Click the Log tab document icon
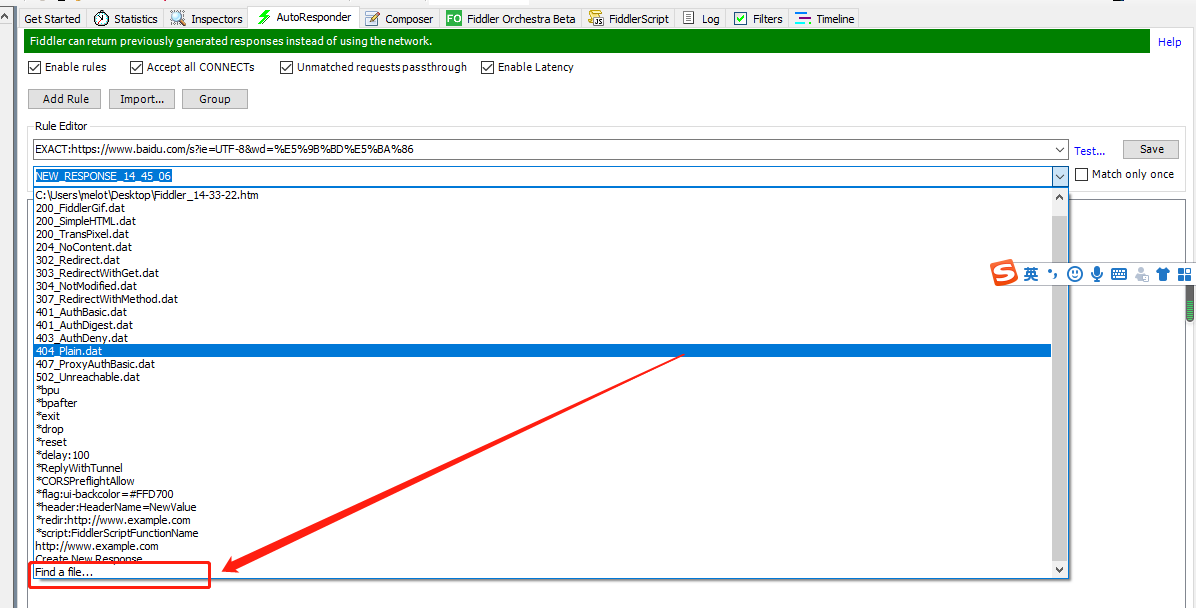This screenshot has width=1196, height=608. (689, 18)
